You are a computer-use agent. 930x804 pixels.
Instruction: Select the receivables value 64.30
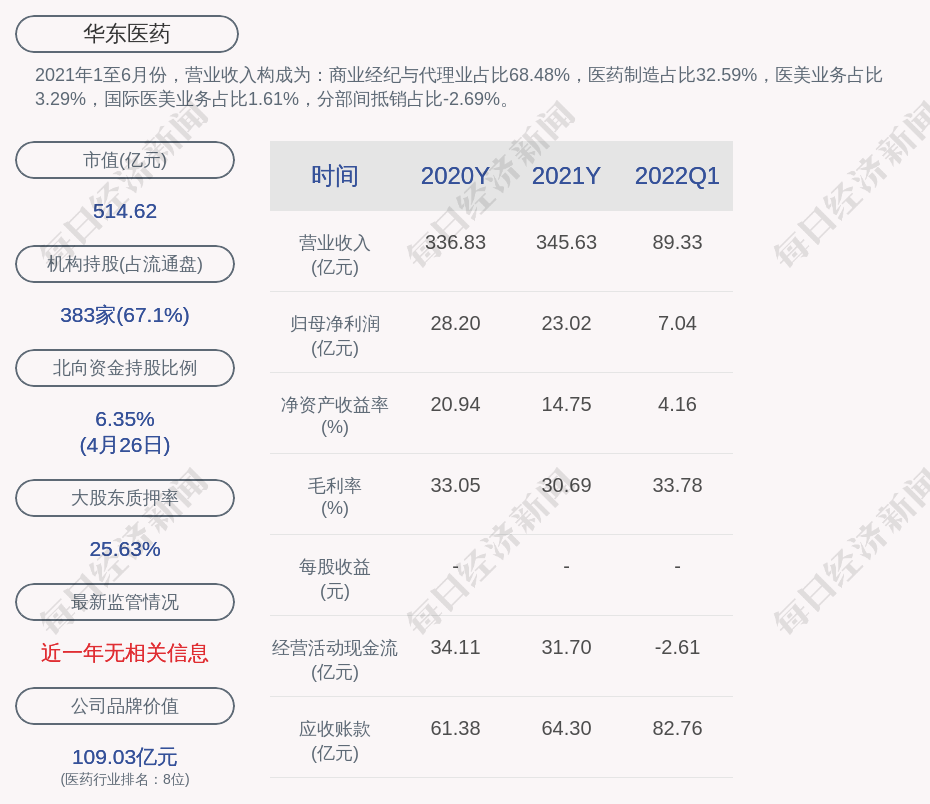(566, 728)
